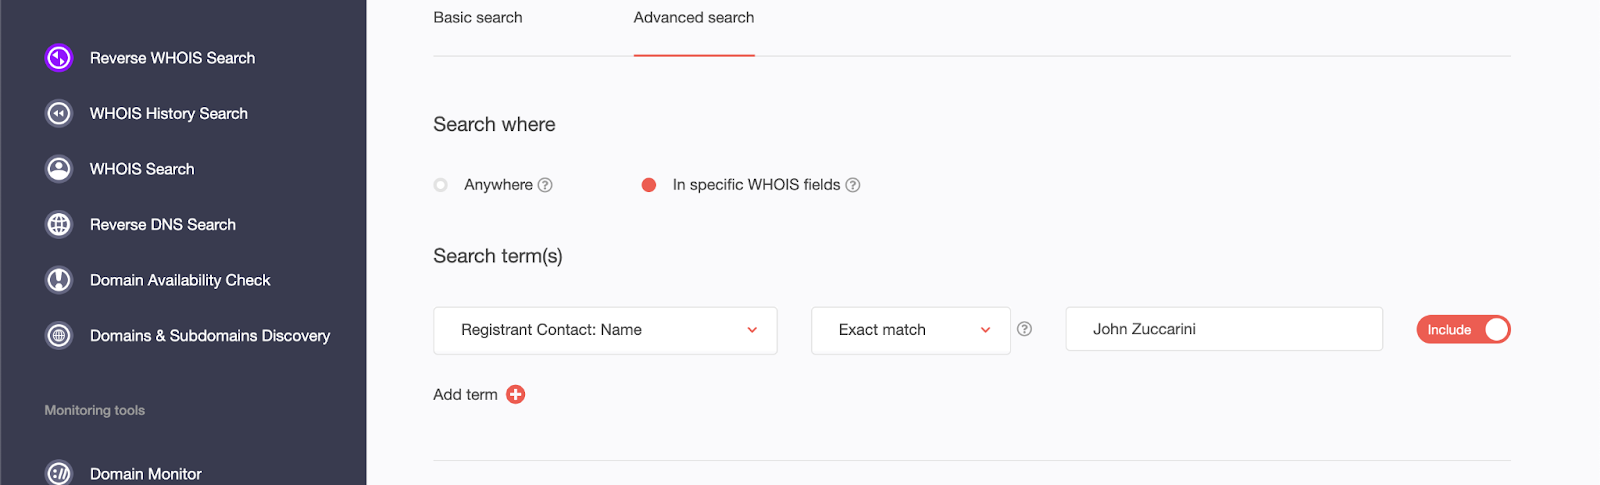The width and height of the screenshot is (1600, 485).
Task: Click the help icon after Exact match
Action: click(1024, 329)
